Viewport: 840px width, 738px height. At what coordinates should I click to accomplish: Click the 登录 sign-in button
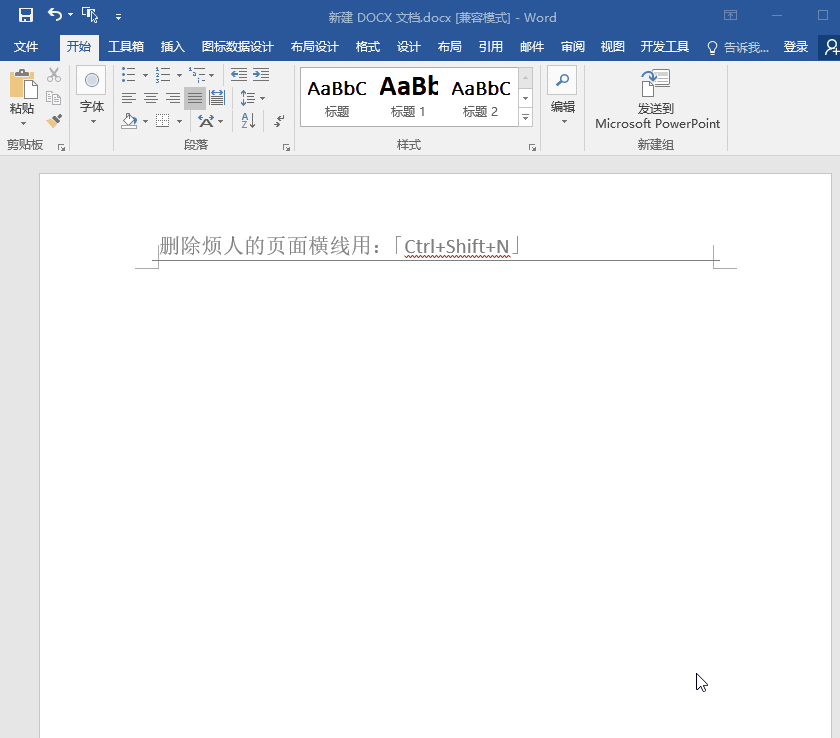[x=795, y=47]
